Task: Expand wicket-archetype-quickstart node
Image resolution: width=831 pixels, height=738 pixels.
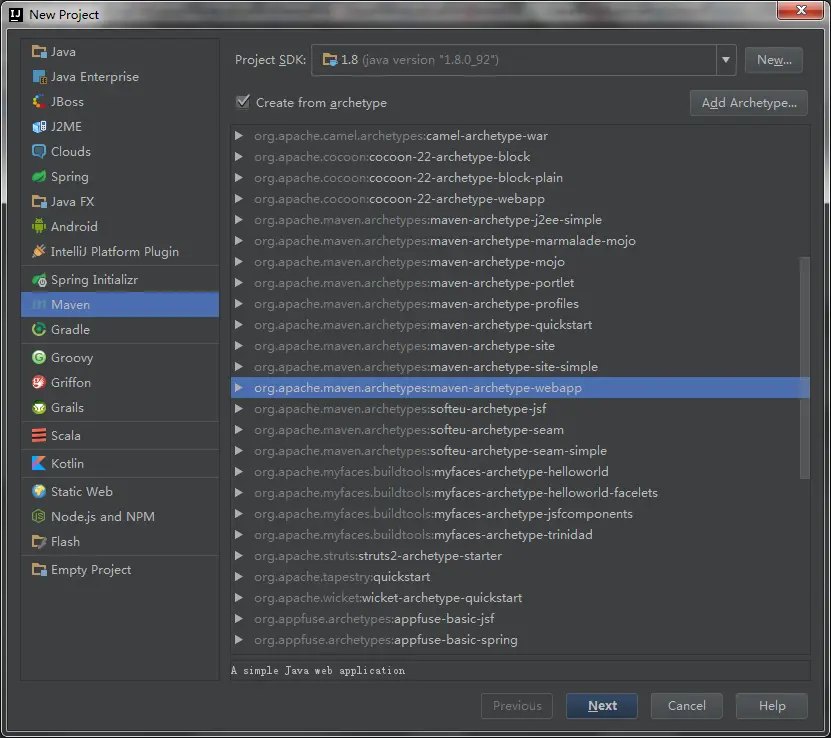Action: pyautogui.click(x=239, y=598)
